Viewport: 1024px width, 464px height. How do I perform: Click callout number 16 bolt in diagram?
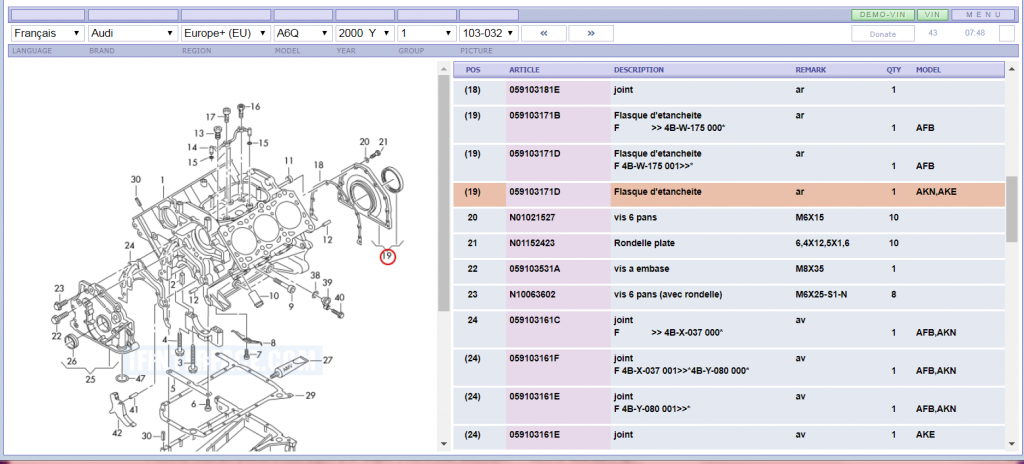tap(254, 107)
